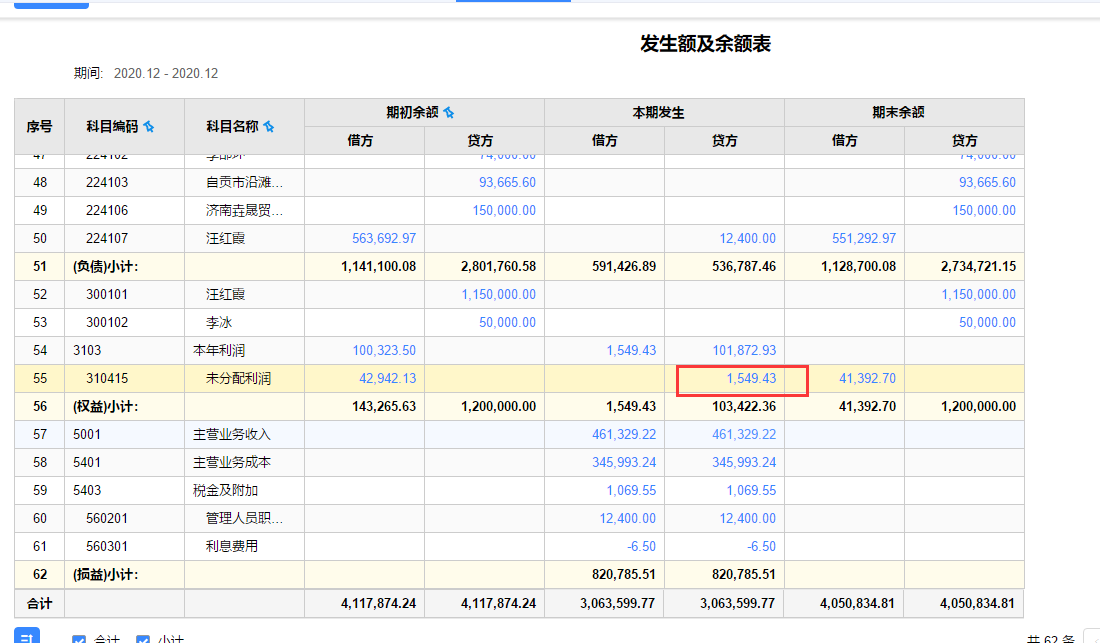
Task: Open current credit 1,549.43 for 未分配利润 row
Action: pyautogui.click(x=751, y=379)
